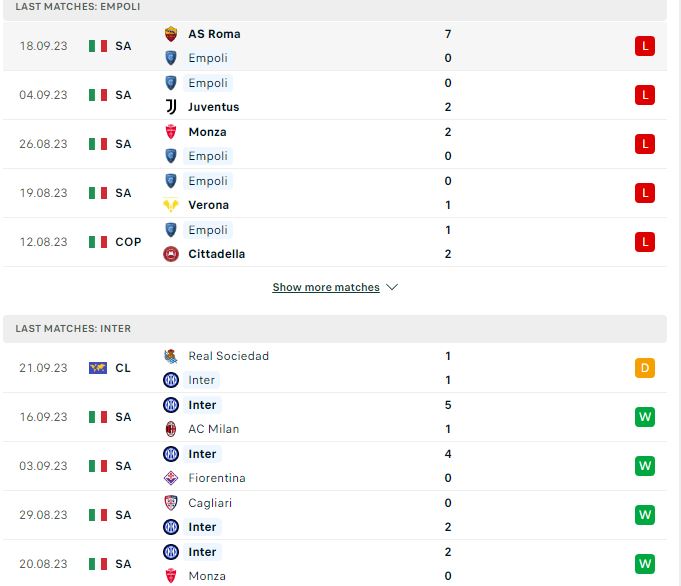Open the Empoli vs Juventus match row
This screenshot has width=681, height=586.
(x=335, y=95)
